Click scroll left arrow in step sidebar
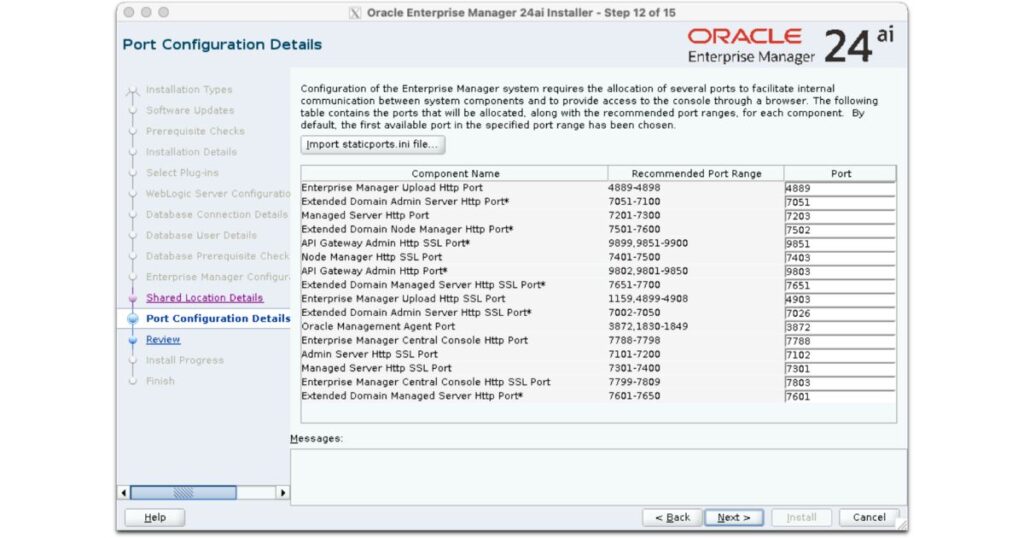1024x538 pixels. (123, 492)
